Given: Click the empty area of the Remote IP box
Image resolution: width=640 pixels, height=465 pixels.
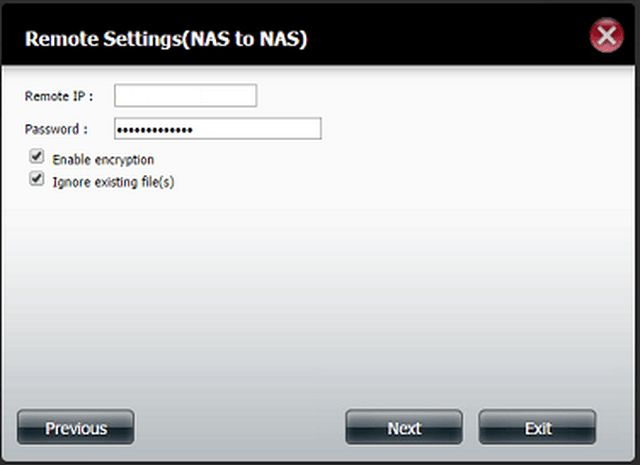Looking at the screenshot, I should [185, 96].
